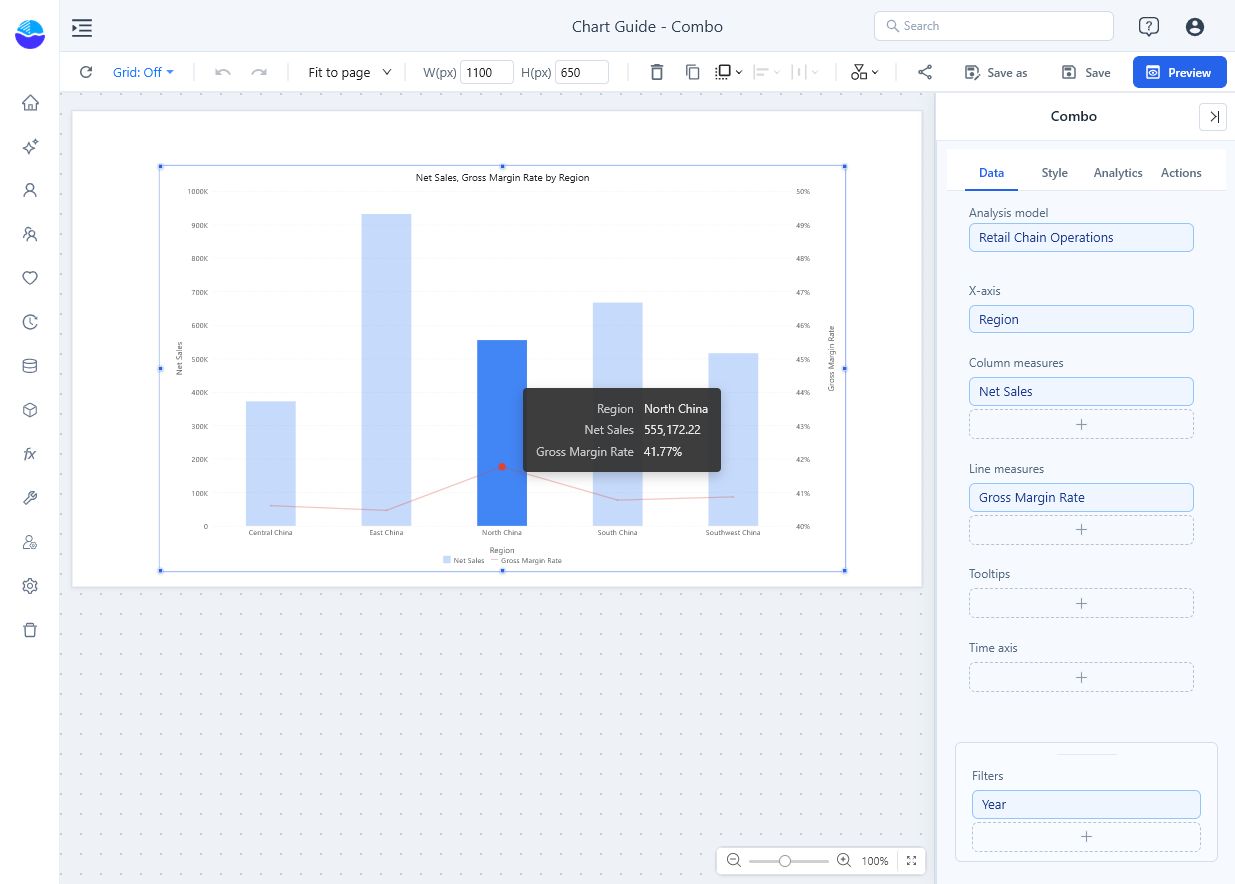1235x884 pixels.
Task: Add a new column measure
Action: (x=1081, y=424)
